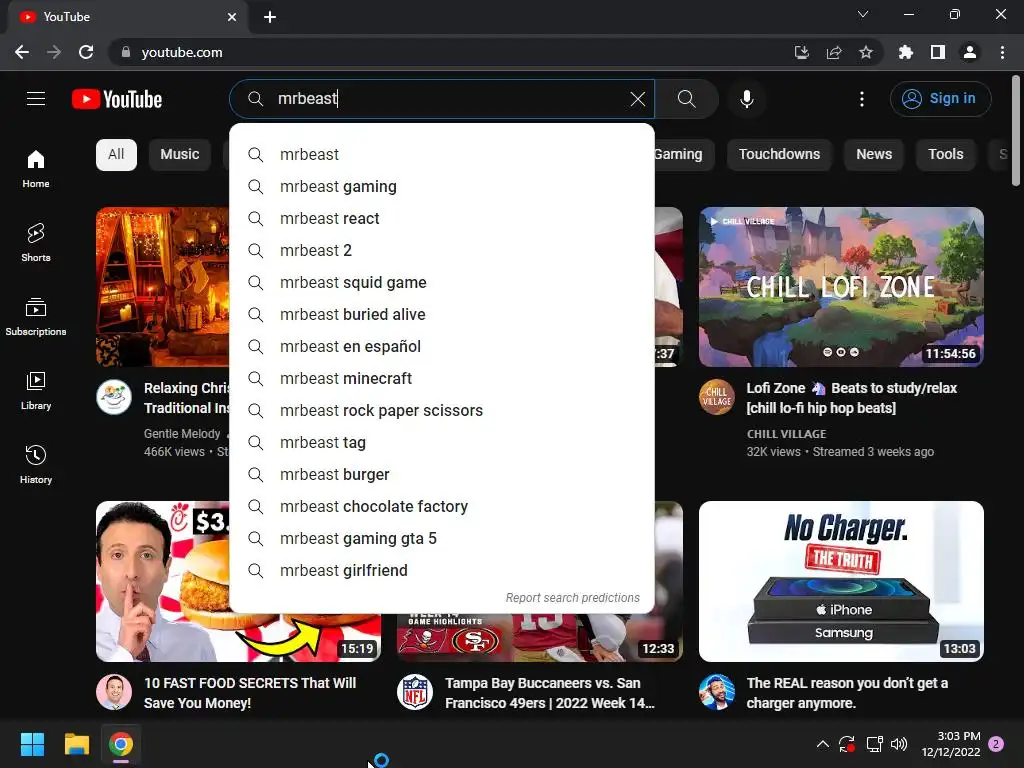Select the Tools filter chip
This screenshot has height=768, width=1024.
coord(946,155)
